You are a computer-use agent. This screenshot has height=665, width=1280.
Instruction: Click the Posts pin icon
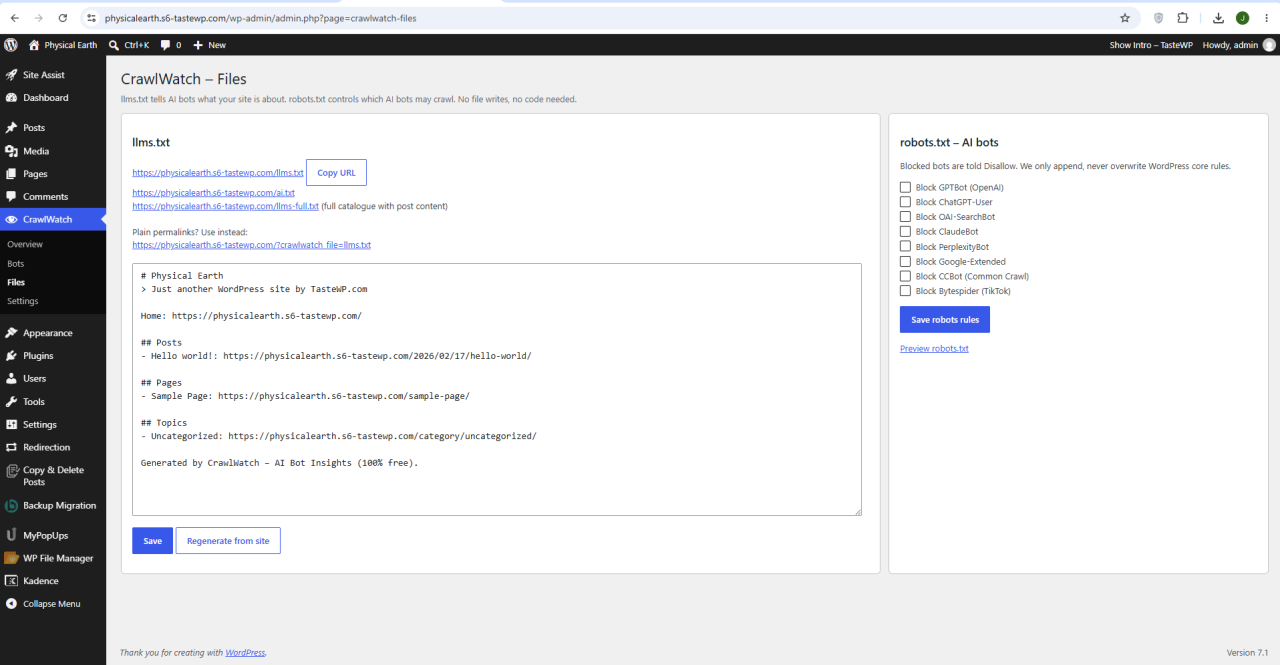point(11,128)
